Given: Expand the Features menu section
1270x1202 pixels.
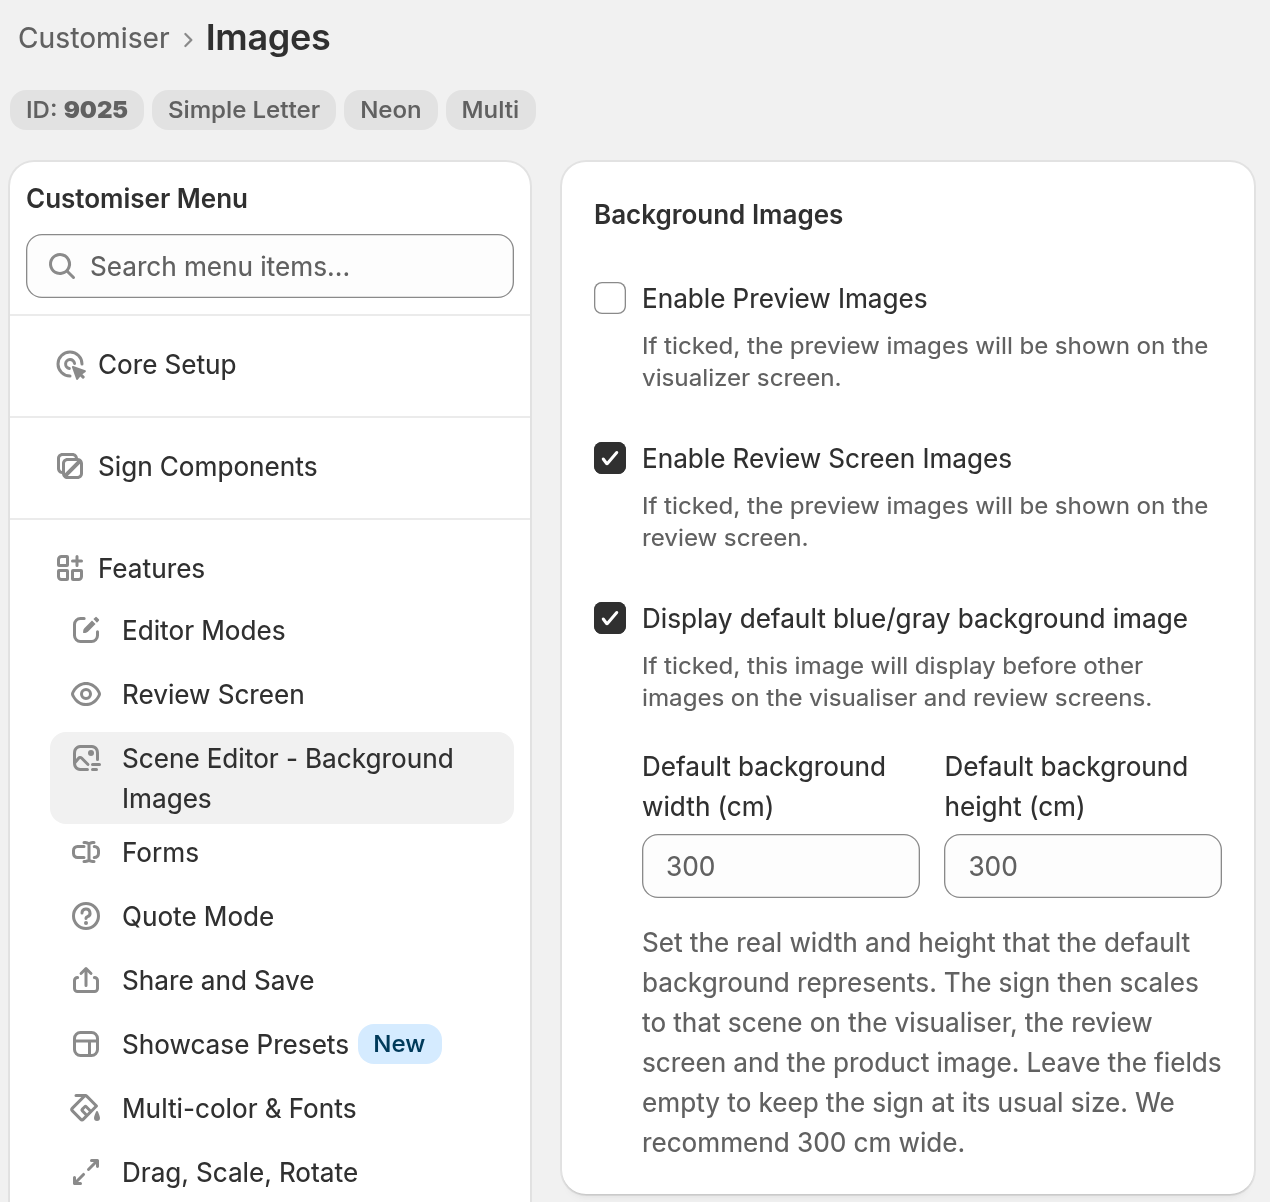Looking at the screenshot, I should pyautogui.click(x=270, y=568).
